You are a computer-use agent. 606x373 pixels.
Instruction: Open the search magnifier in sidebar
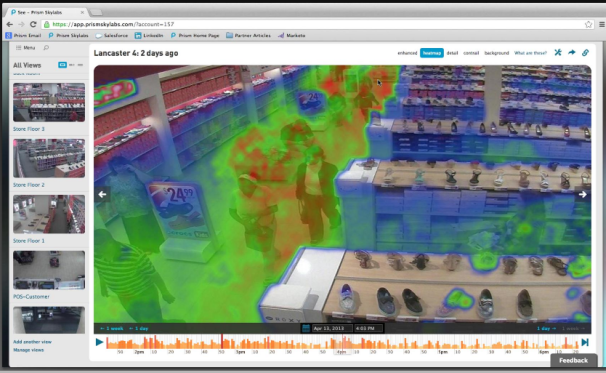46,48
